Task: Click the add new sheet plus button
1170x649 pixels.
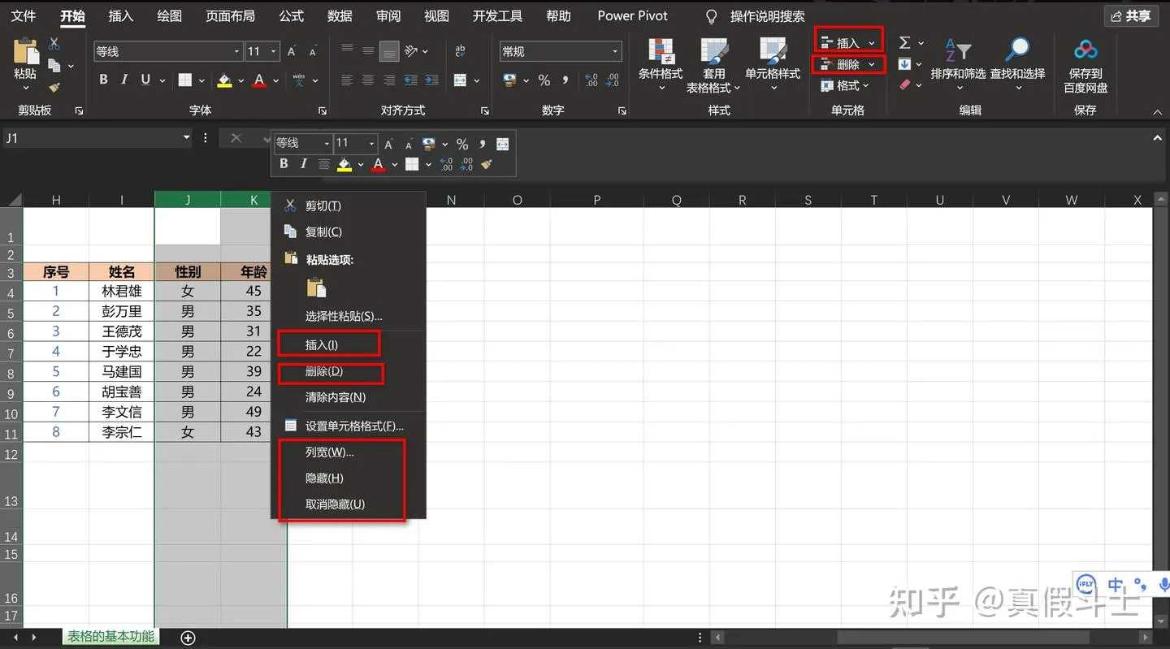Action: [188, 638]
